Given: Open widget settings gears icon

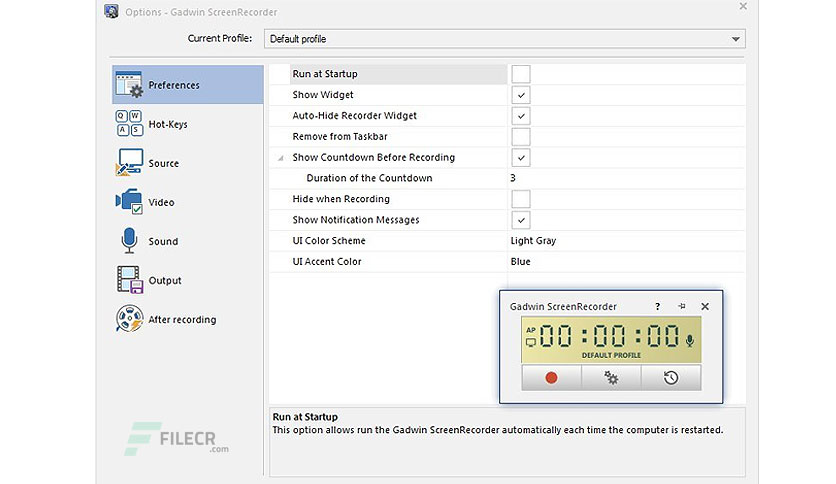Looking at the screenshot, I should [611, 378].
